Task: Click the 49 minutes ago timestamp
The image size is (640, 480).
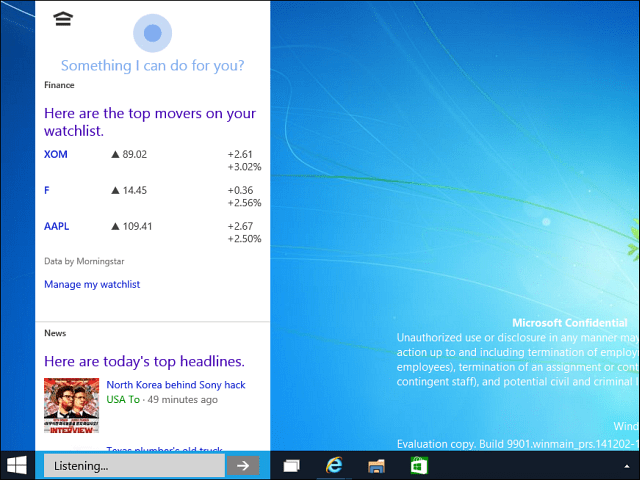Action: coord(182,400)
